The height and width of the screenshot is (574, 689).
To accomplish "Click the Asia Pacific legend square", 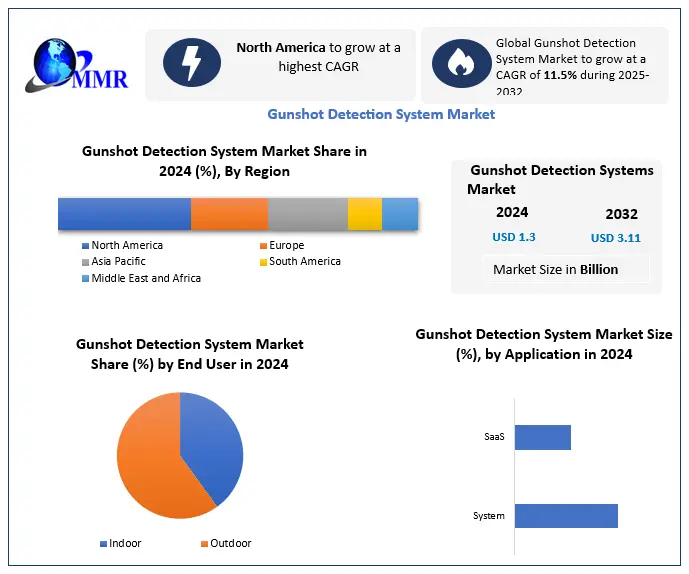I will coord(85,262).
